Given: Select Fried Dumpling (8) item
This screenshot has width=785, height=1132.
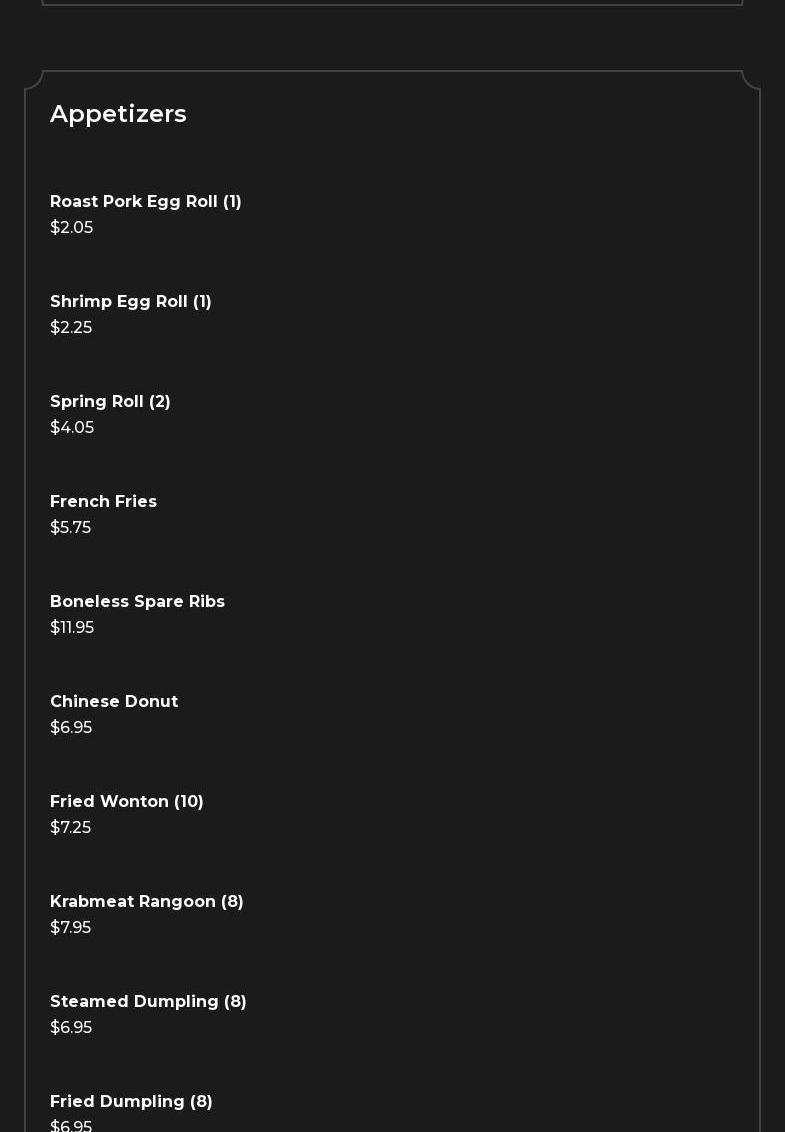Looking at the screenshot, I should pos(131,1102).
